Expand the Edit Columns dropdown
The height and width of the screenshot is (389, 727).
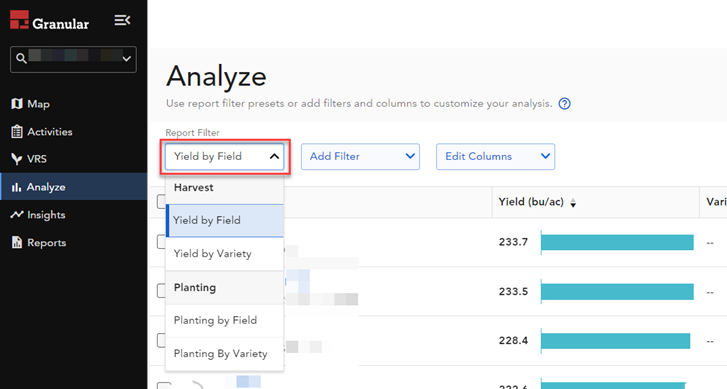[x=495, y=157]
